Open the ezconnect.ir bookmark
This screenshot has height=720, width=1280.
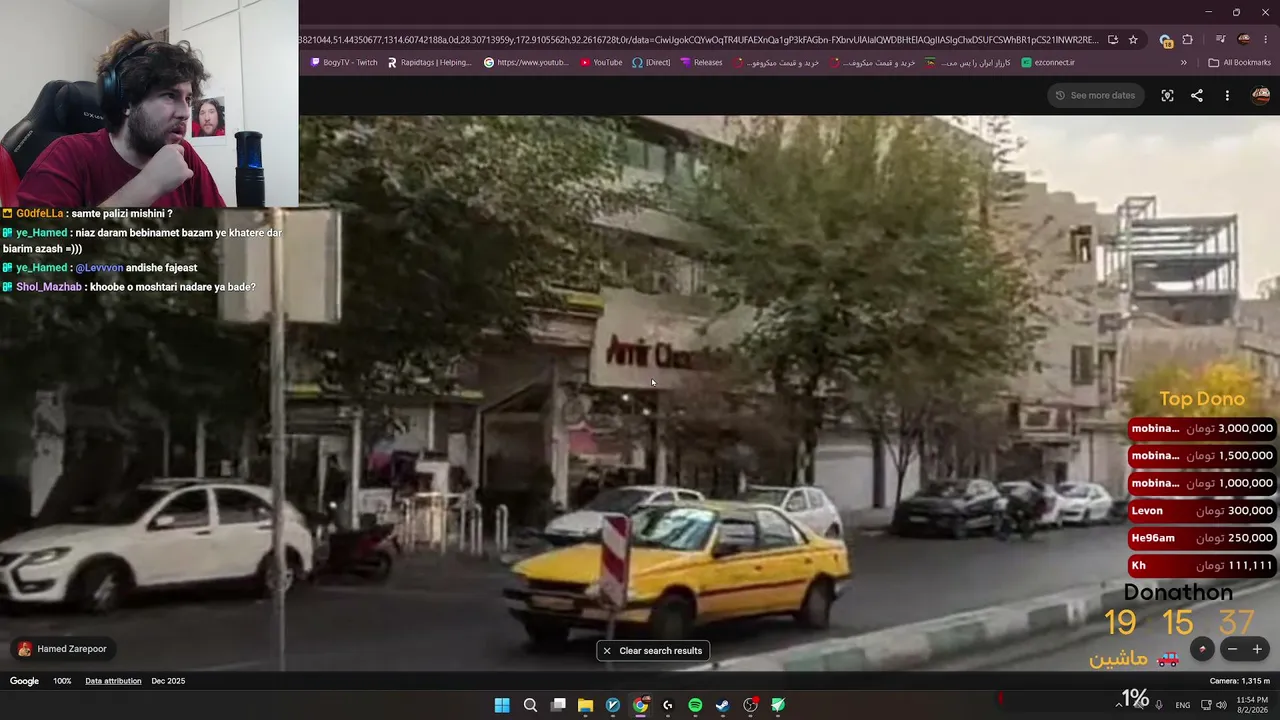[1048, 62]
